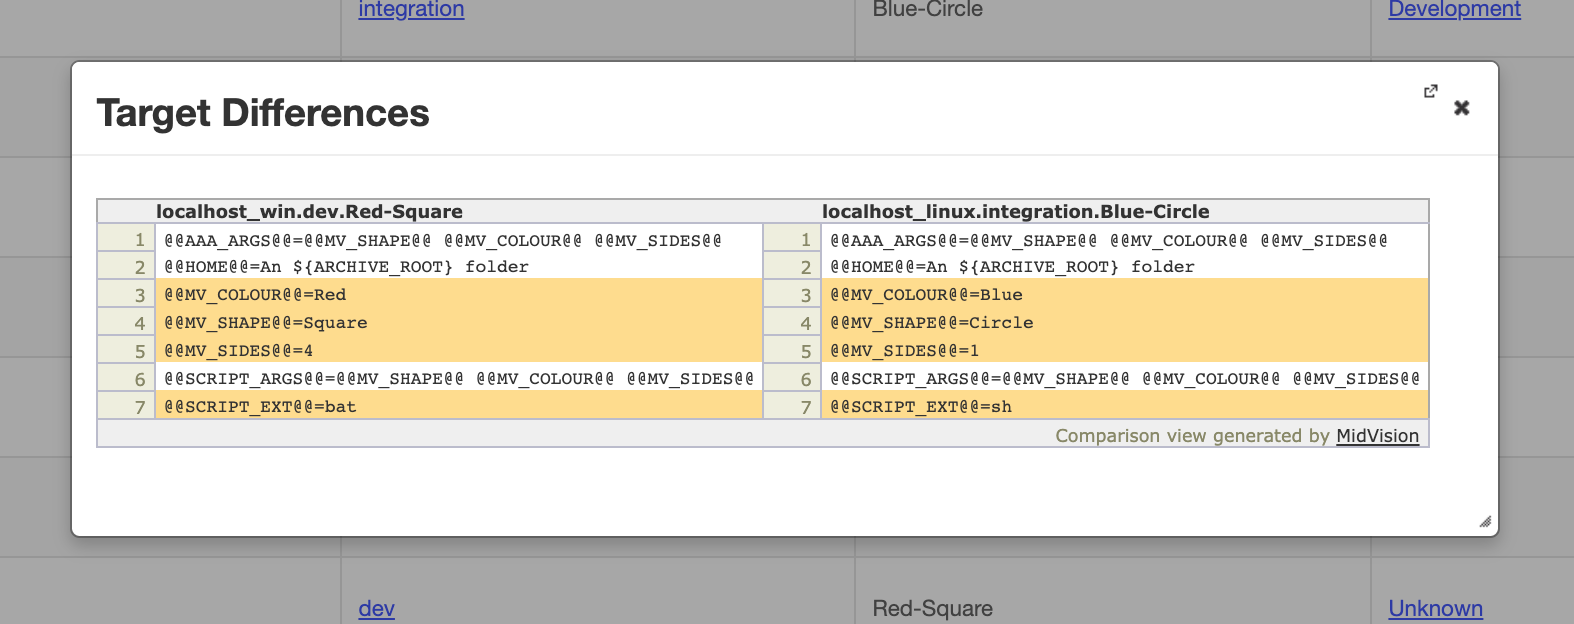Open the dev link below the dialog
Image resolution: width=1574 pixels, height=624 pixels.
(x=376, y=608)
